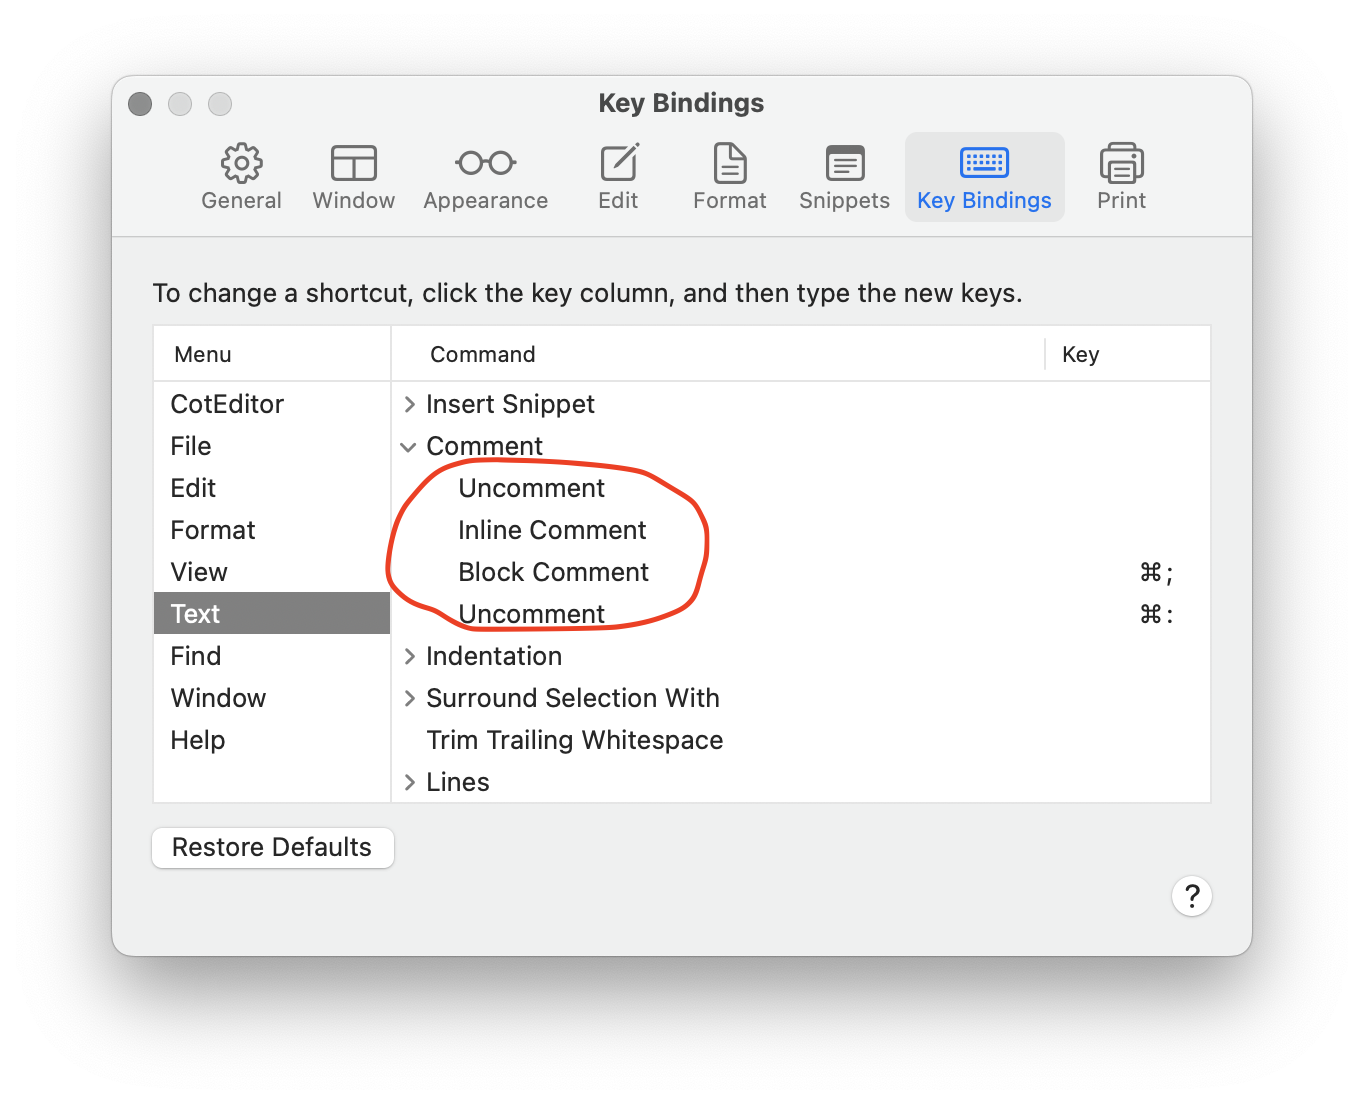Collapse the Comment command group

coord(408,446)
